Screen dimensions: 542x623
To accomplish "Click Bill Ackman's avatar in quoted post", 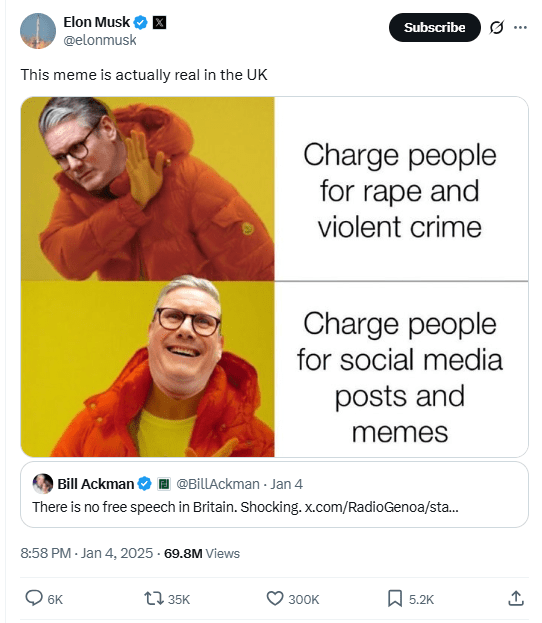I will pyautogui.click(x=43, y=484).
